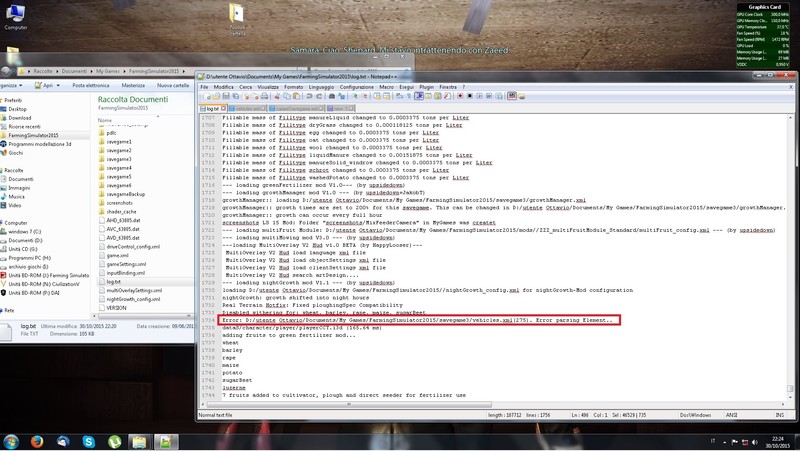Open Skype from the taskbar
The width and height of the screenshot is (800, 451).
88,440
